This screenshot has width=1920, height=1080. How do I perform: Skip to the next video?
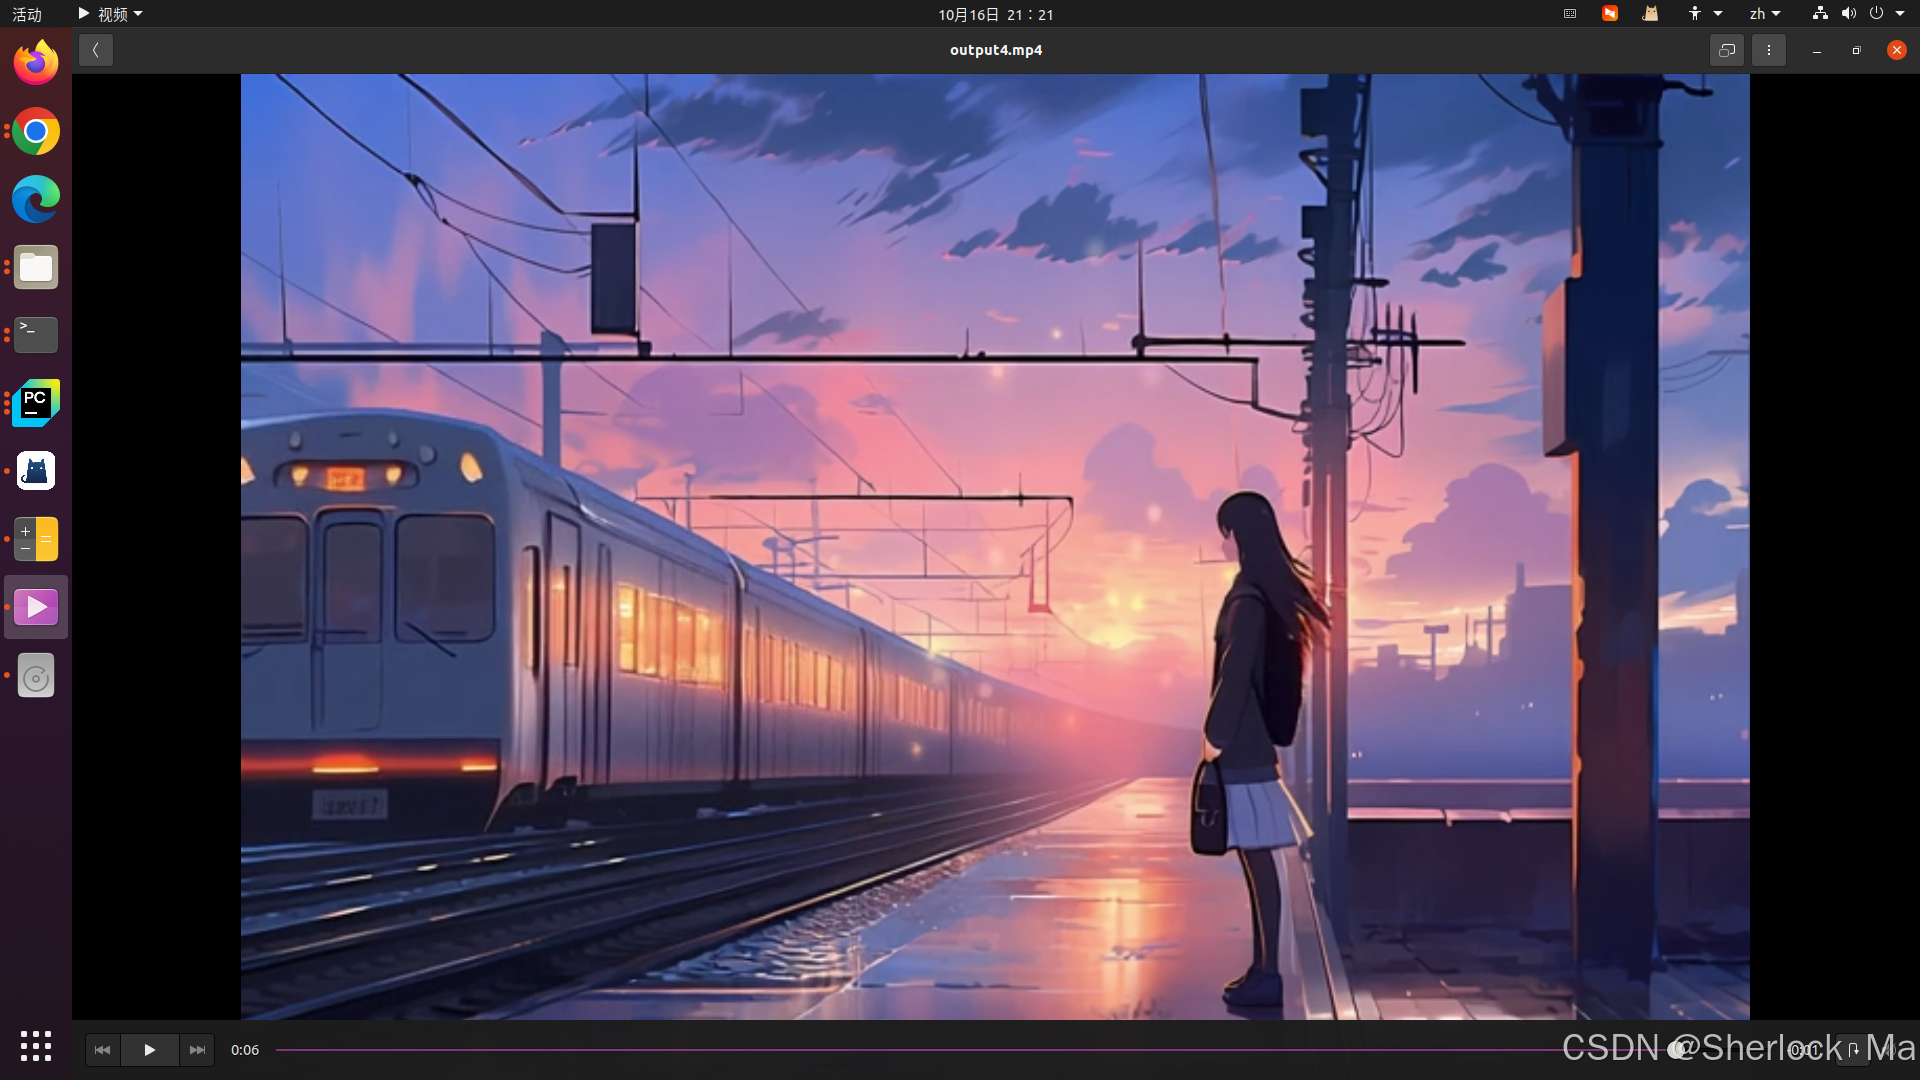[x=197, y=1050]
